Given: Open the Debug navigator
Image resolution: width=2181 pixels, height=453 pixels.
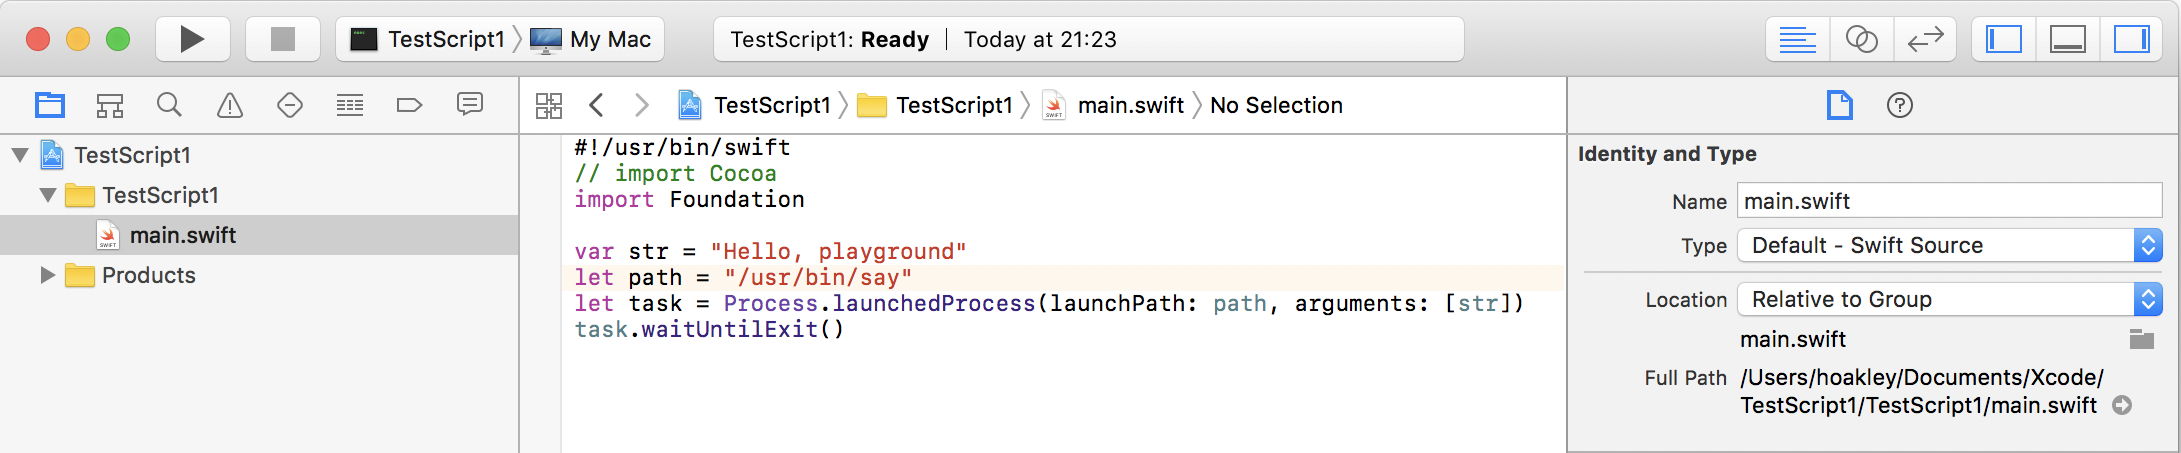Looking at the screenshot, I should point(350,105).
